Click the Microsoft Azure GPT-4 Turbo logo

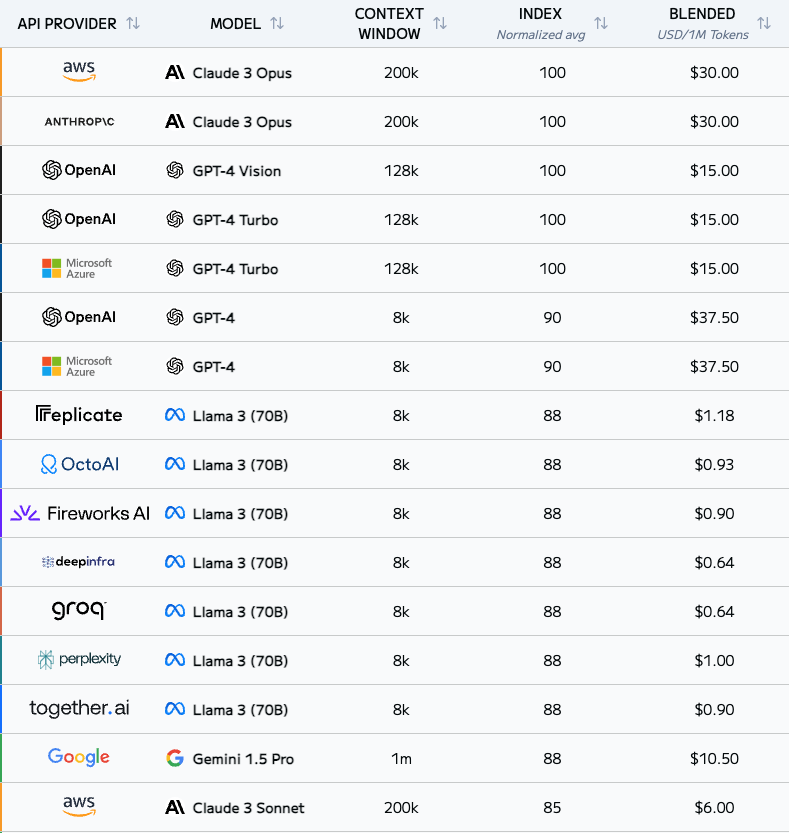(77, 268)
